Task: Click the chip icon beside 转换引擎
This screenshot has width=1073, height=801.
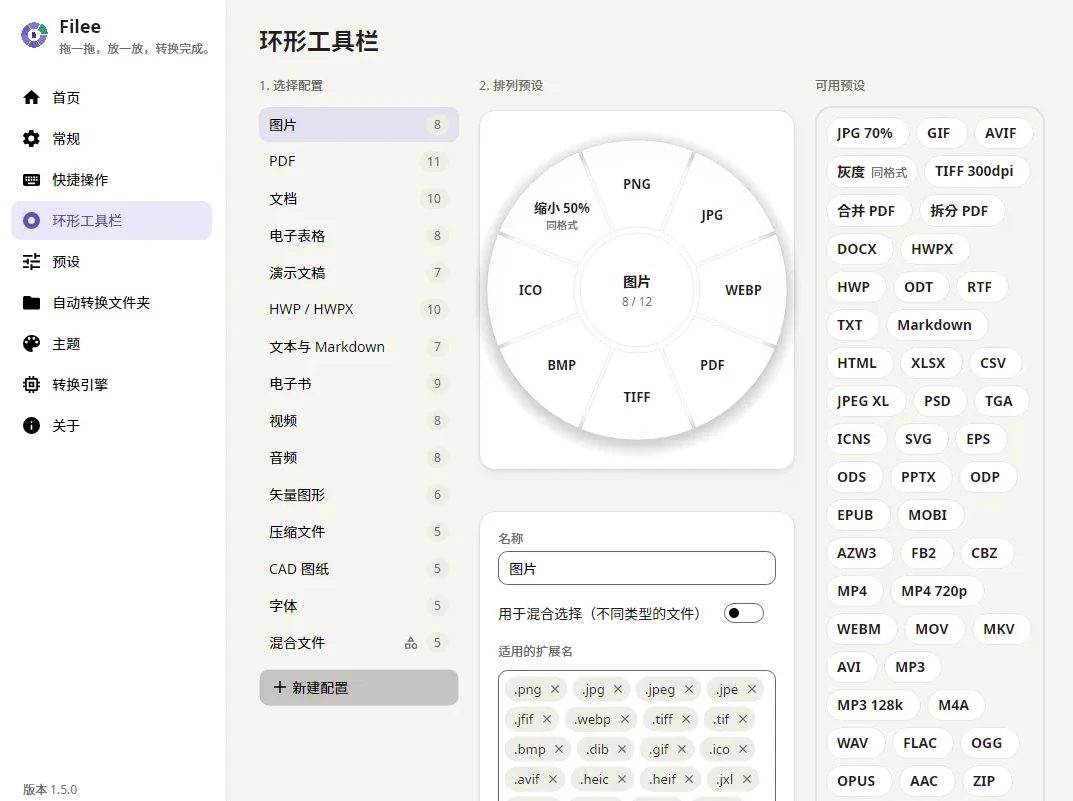Action: 31,384
